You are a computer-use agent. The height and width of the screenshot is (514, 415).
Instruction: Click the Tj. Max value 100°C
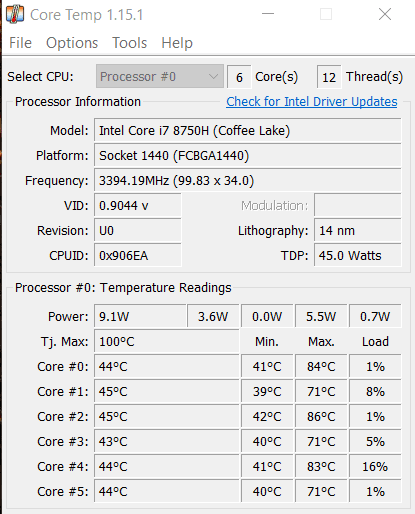[x=167, y=341]
